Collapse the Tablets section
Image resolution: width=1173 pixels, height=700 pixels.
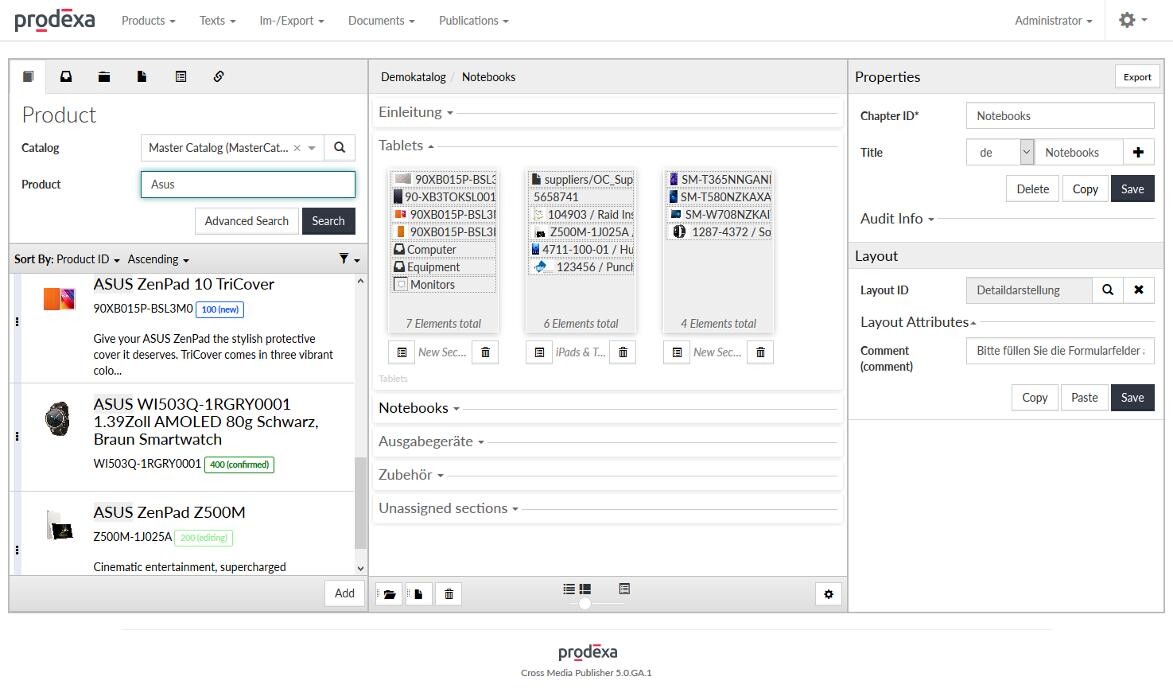(x=406, y=146)
